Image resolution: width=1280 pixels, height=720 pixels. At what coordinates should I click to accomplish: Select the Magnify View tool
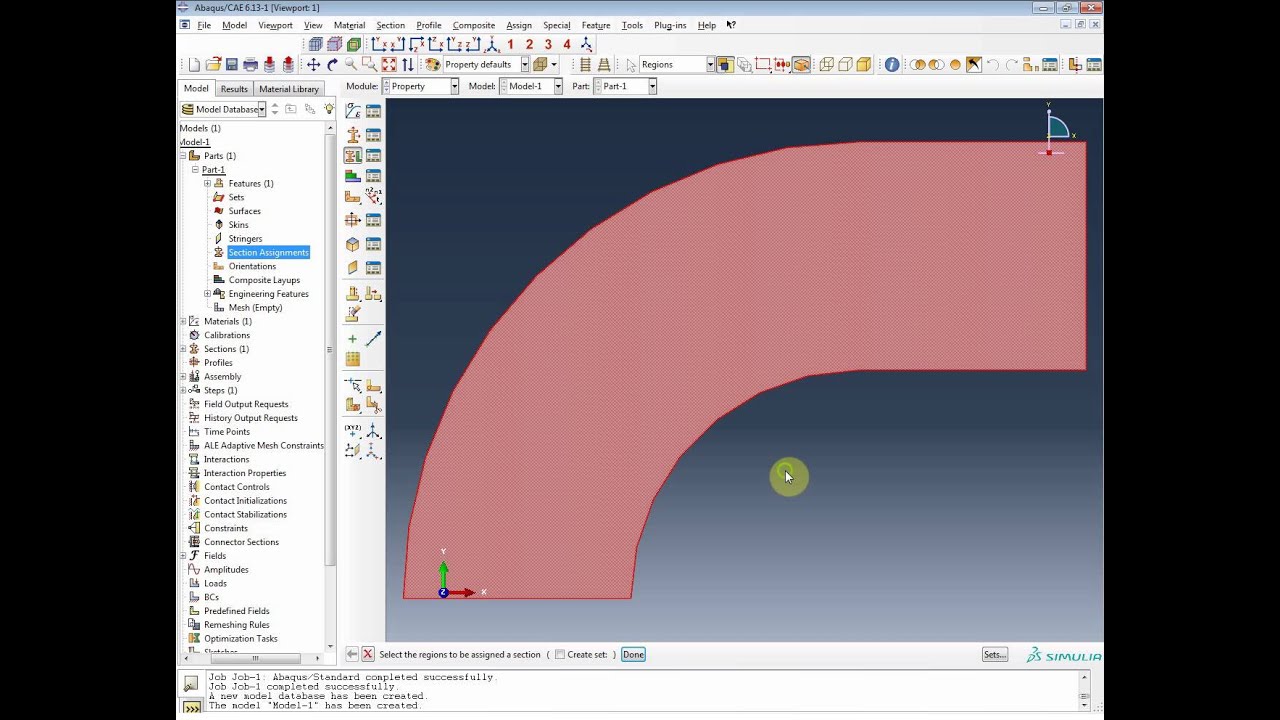pyautogui.click(x=350, y=65)
